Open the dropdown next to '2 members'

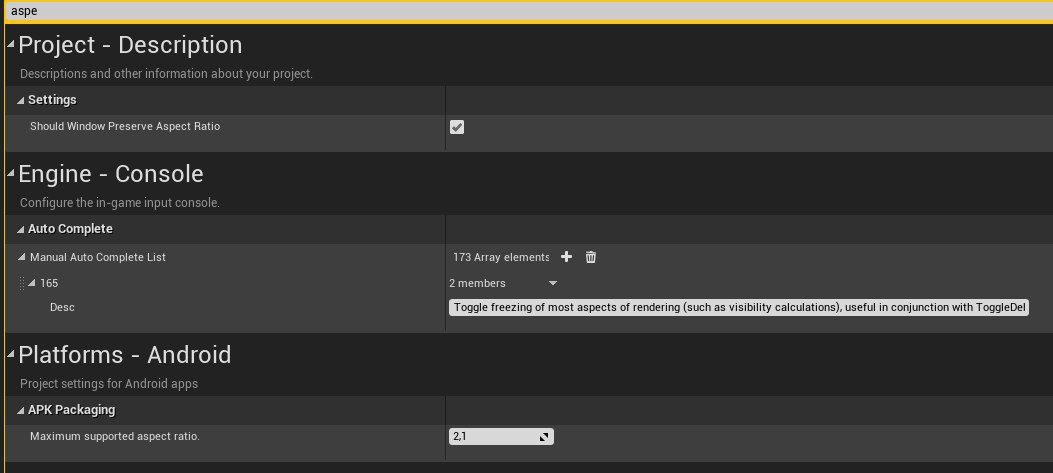(553, 284)
